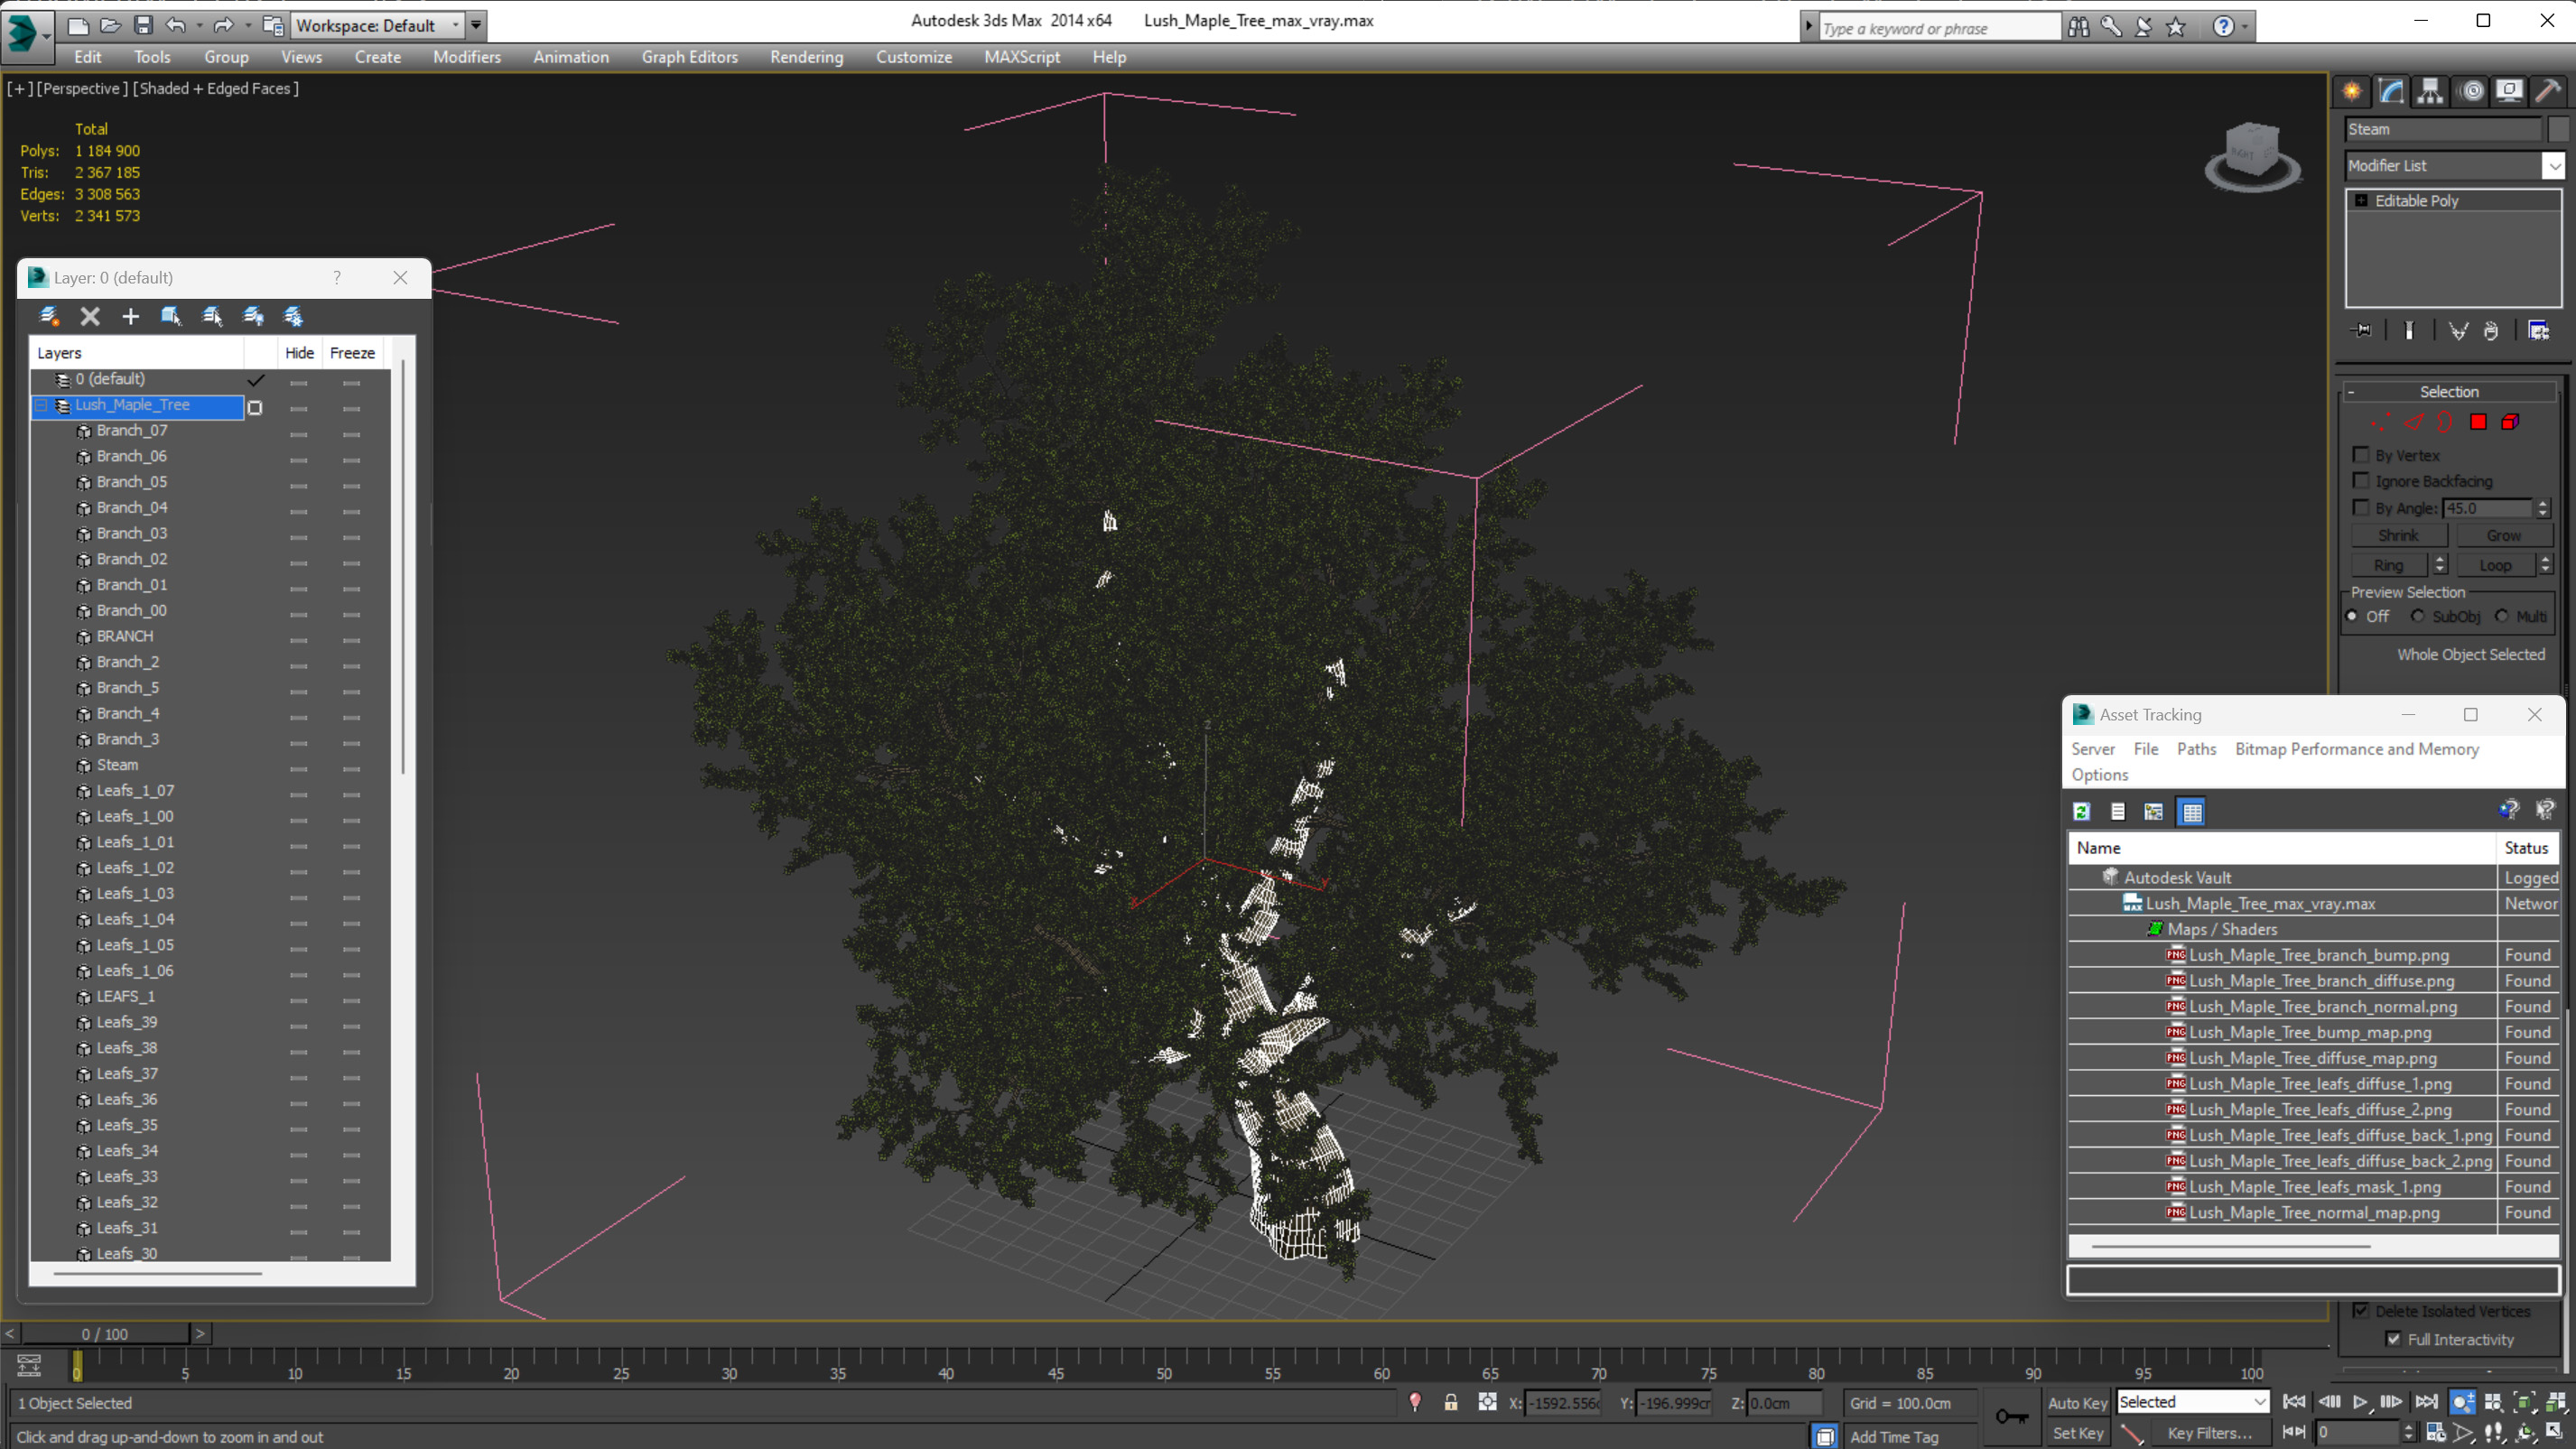Click Add Selected Objects plus icon

130,316
